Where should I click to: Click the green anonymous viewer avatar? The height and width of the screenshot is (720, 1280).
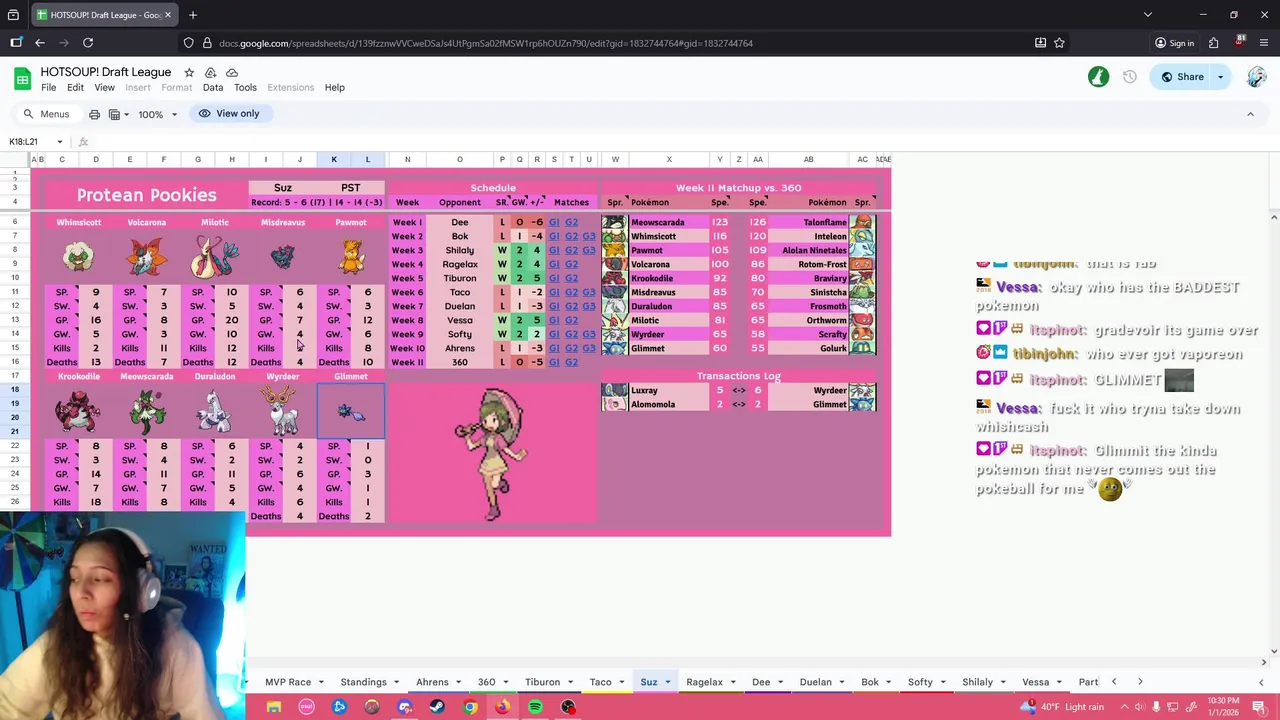[x=1098, y=77]
